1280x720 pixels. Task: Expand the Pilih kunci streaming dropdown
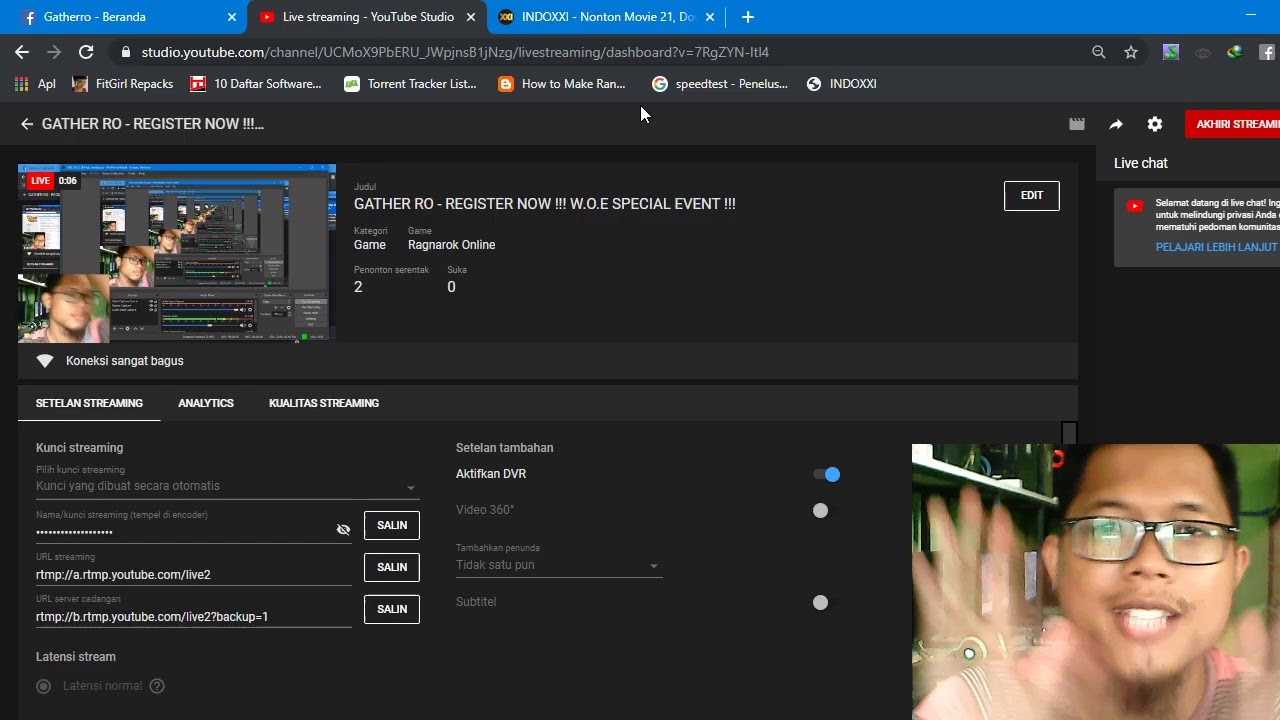point(227,486)
